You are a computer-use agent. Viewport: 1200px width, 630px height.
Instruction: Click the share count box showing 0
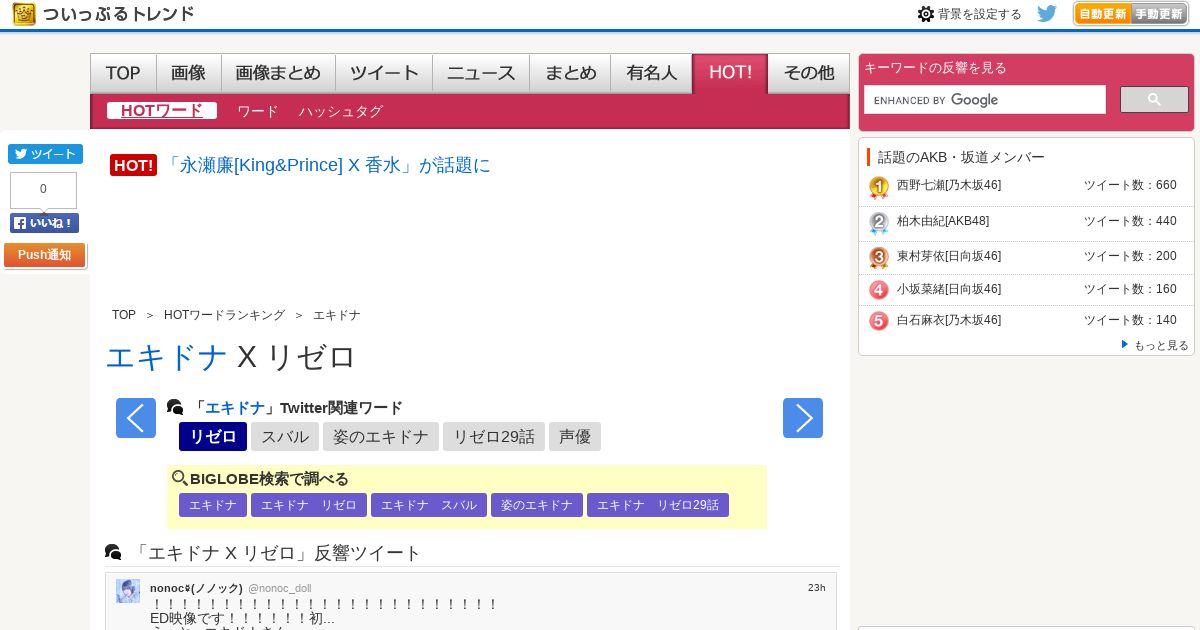pyautogui.click(x=43, y=190)
